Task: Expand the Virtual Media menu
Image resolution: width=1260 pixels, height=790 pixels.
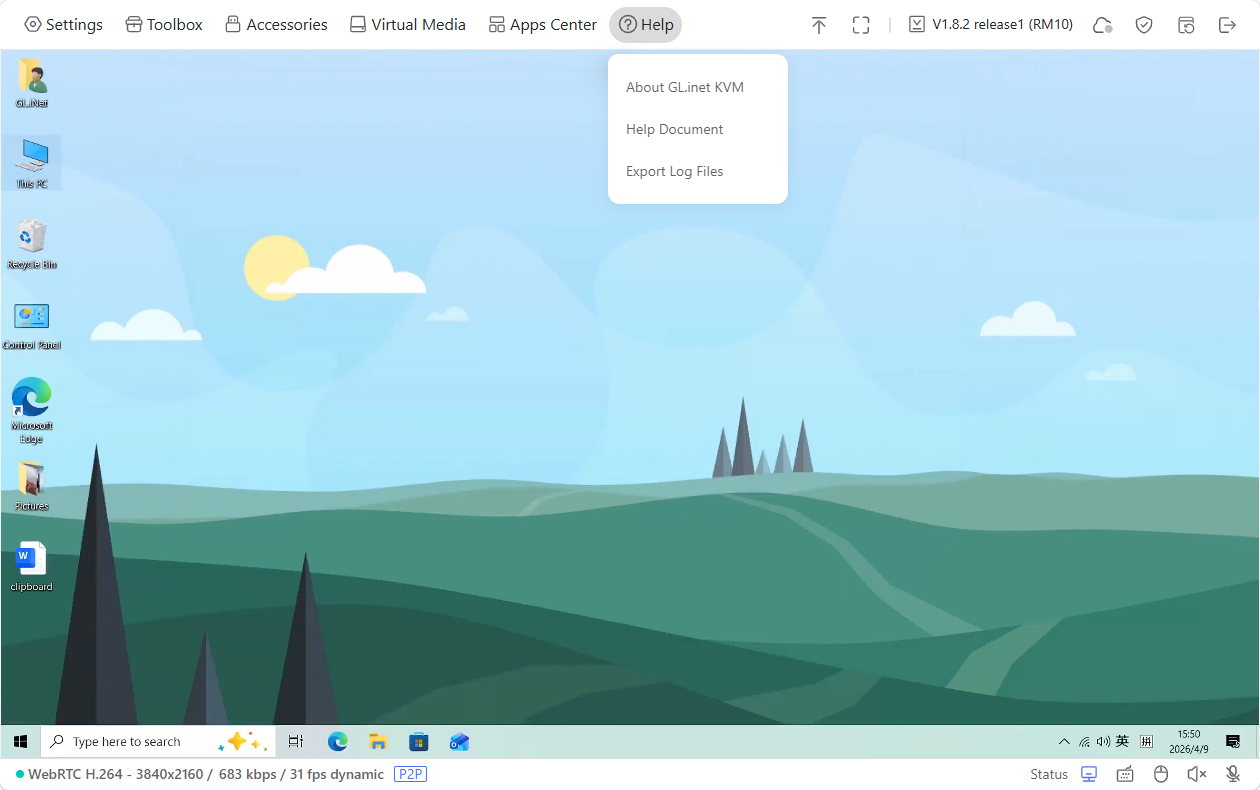Action: [407, 25]
